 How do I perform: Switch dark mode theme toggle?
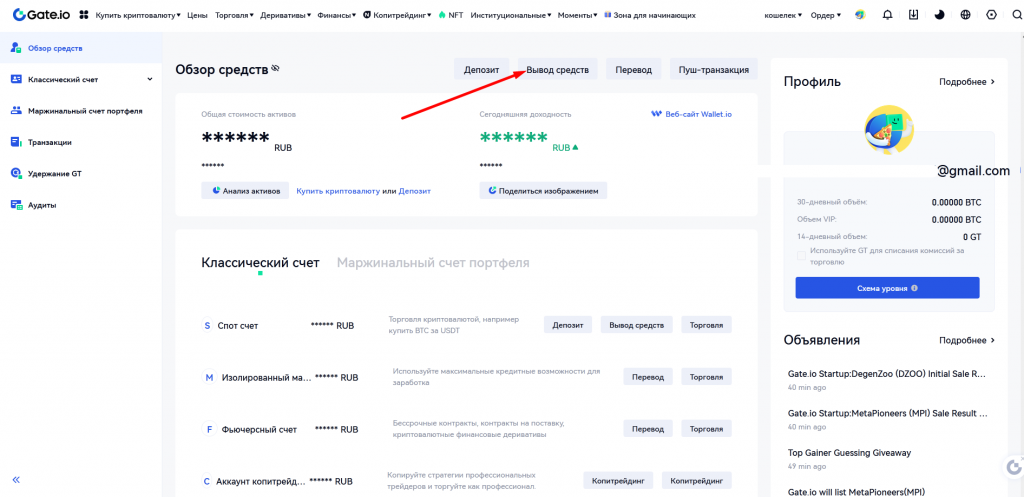click(x=938, y=15)
